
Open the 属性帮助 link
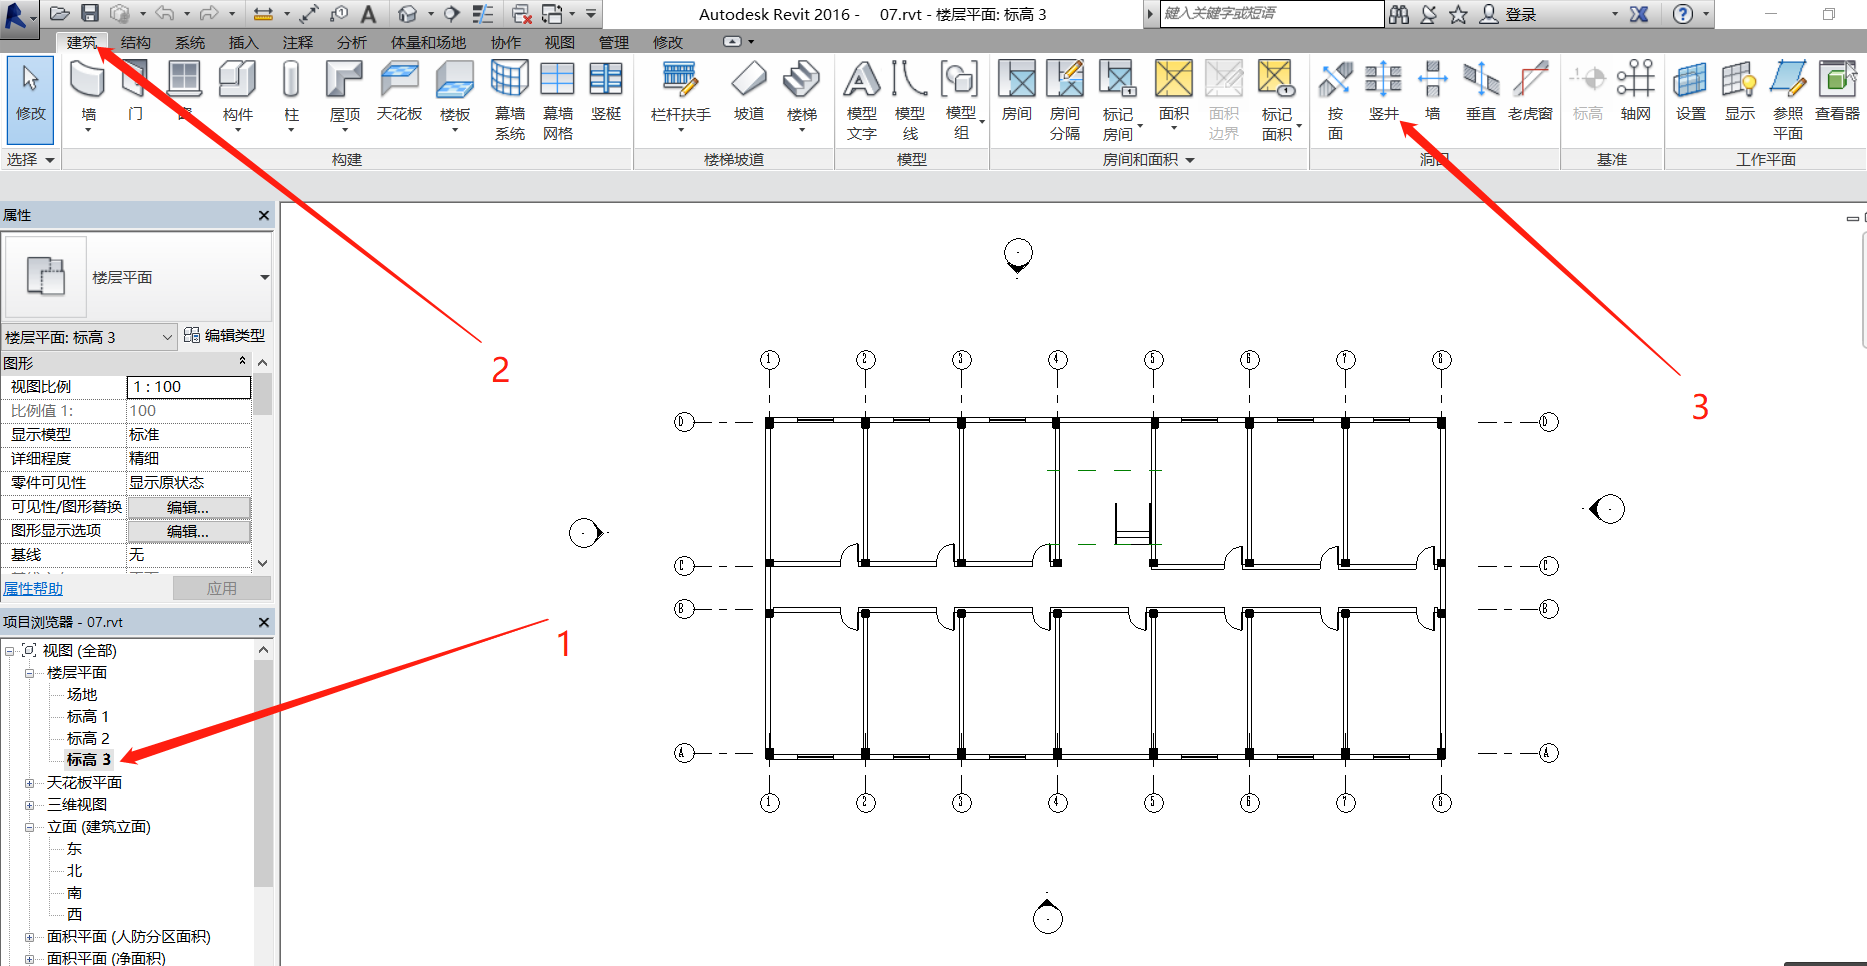click(33, 589)
